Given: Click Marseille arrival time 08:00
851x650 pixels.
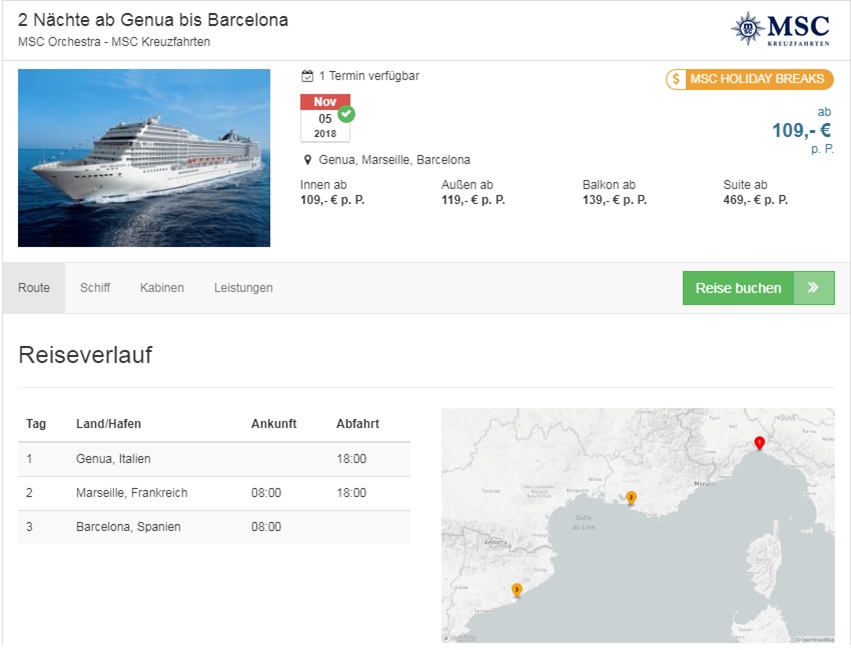Looking at the screenshot, I should [266, 493].
